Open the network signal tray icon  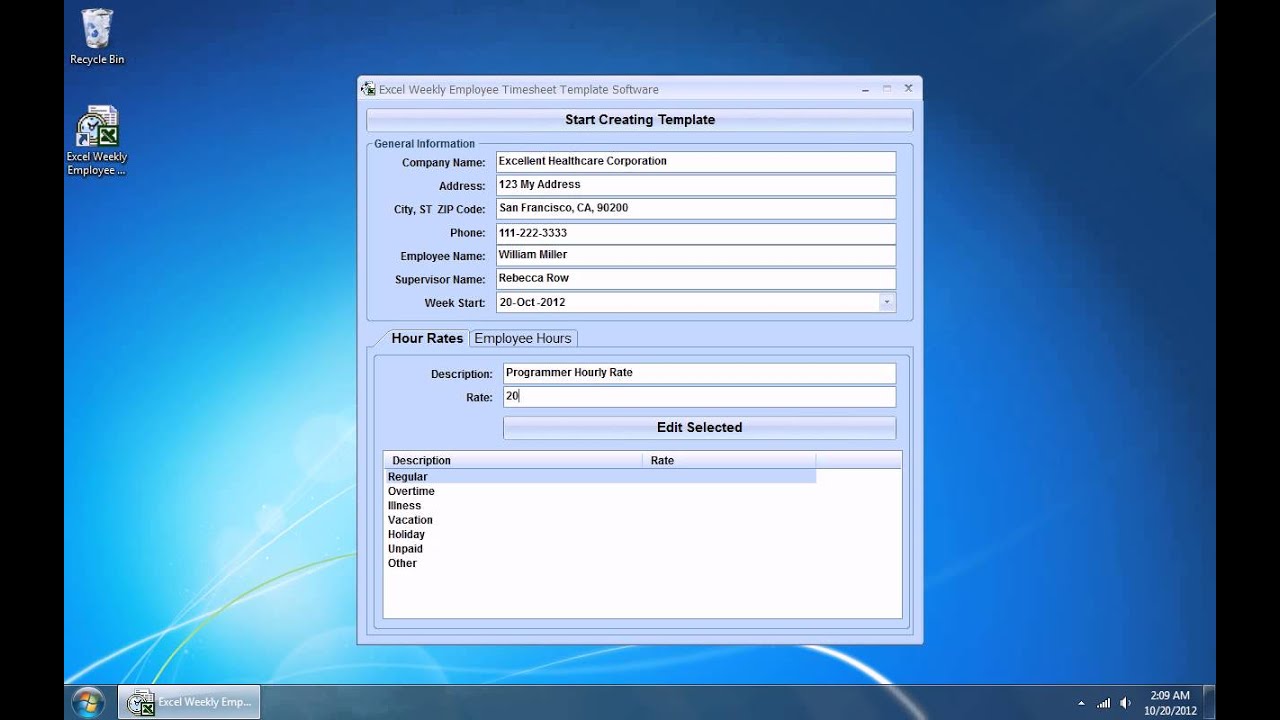[x=1104, y=703]
